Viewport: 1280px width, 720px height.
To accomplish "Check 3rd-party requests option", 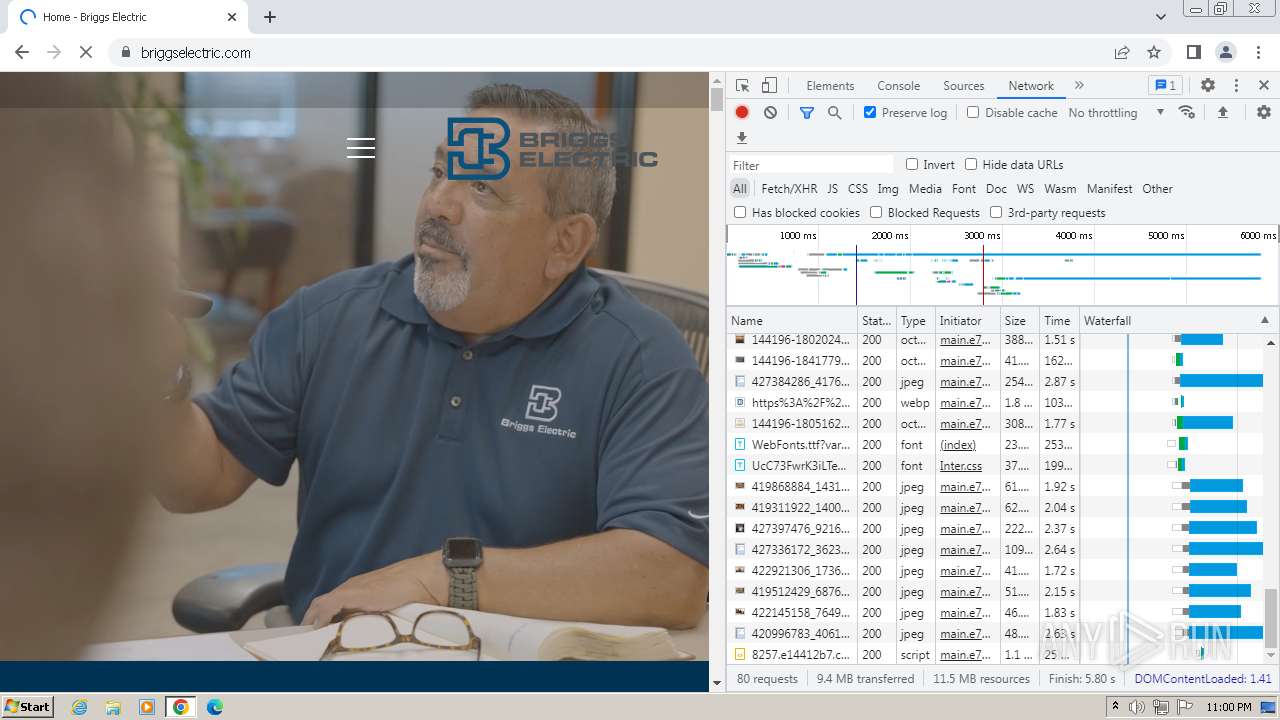I will tap(996, 213).
